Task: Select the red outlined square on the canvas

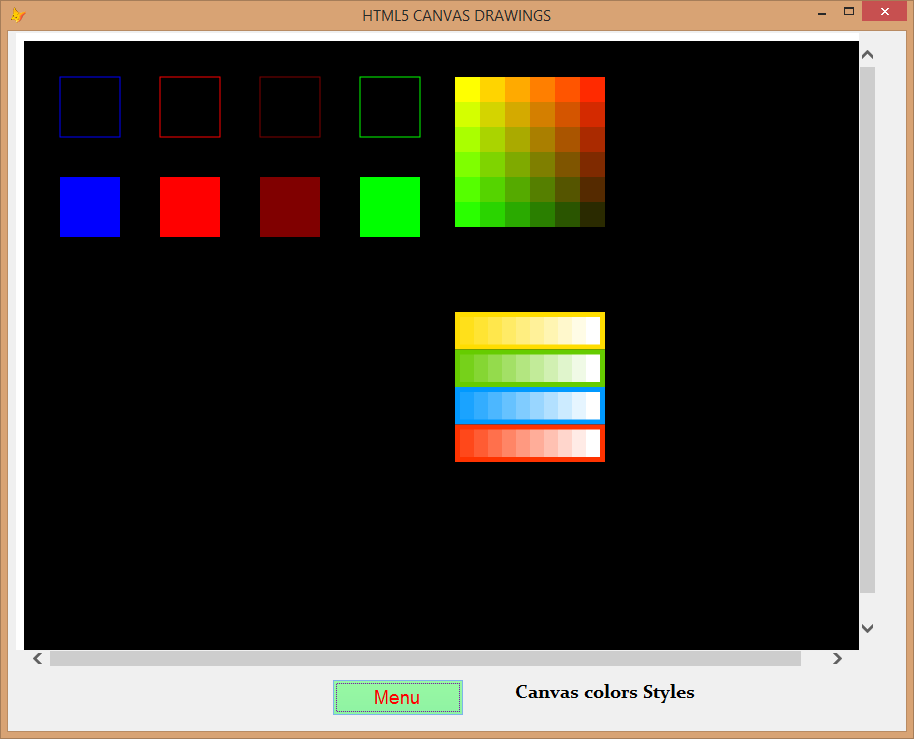Action: [190, 106]
